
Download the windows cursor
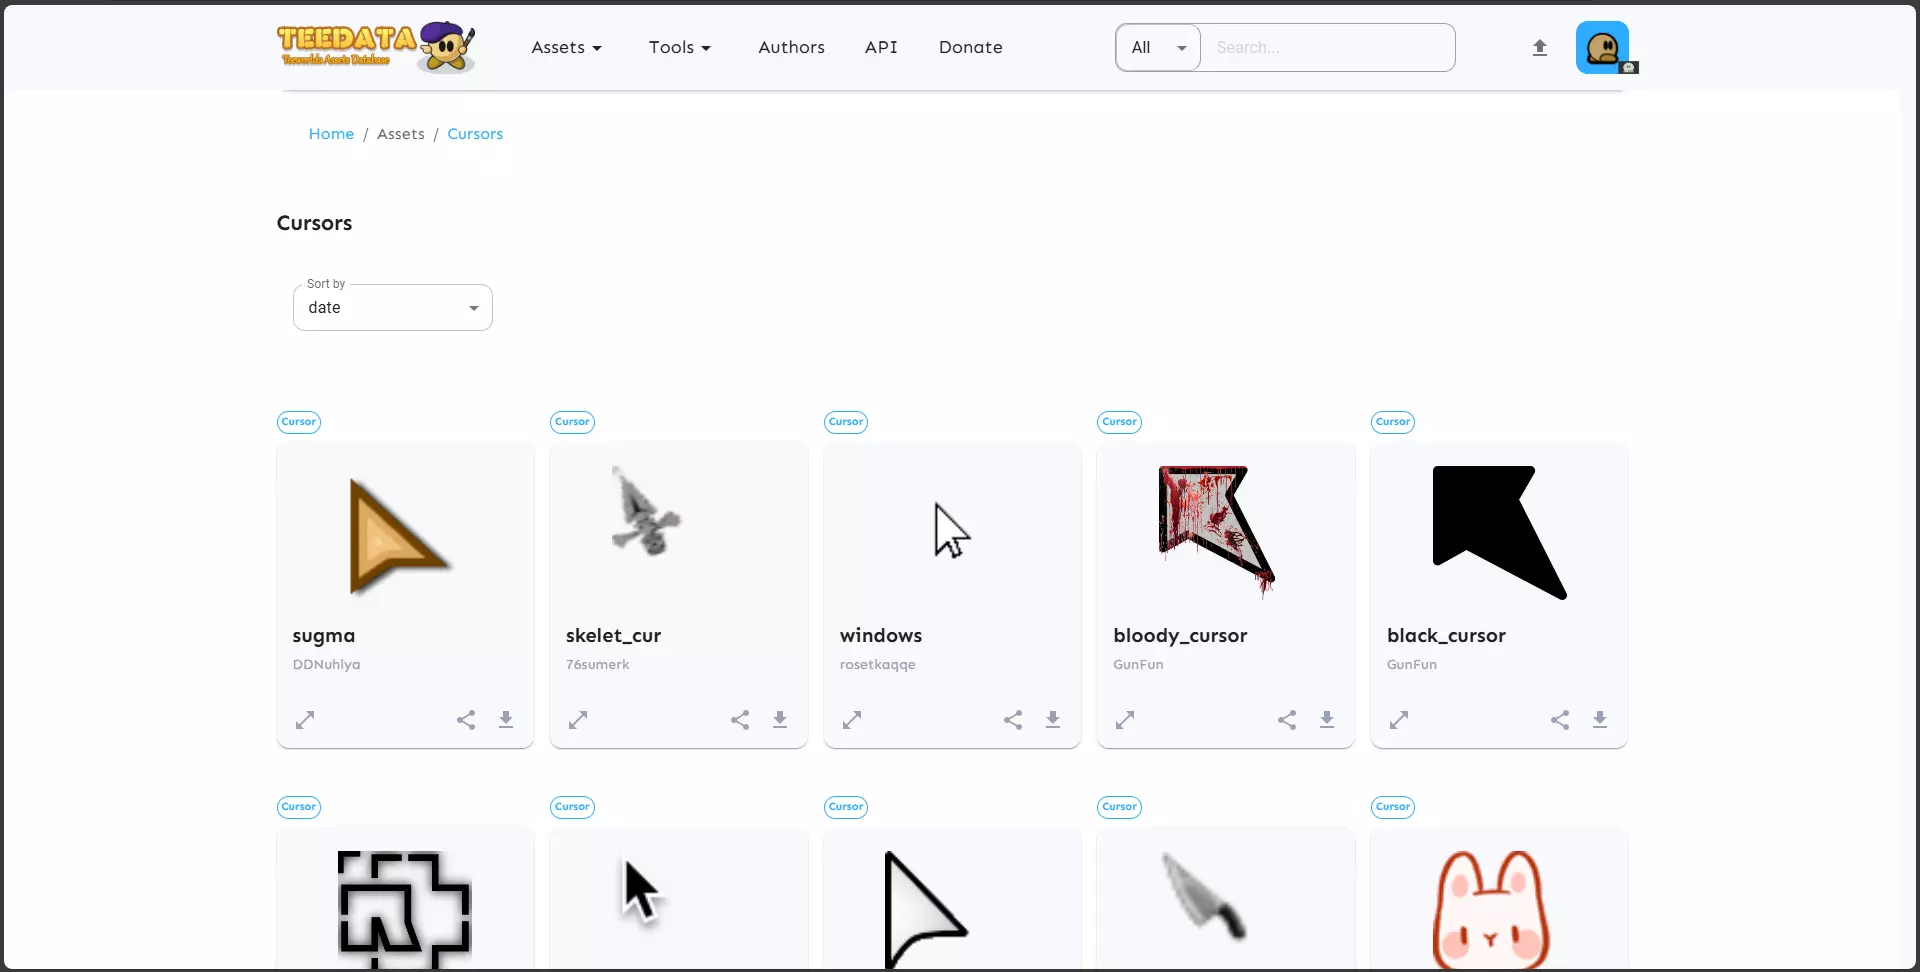coord(1053,720)
